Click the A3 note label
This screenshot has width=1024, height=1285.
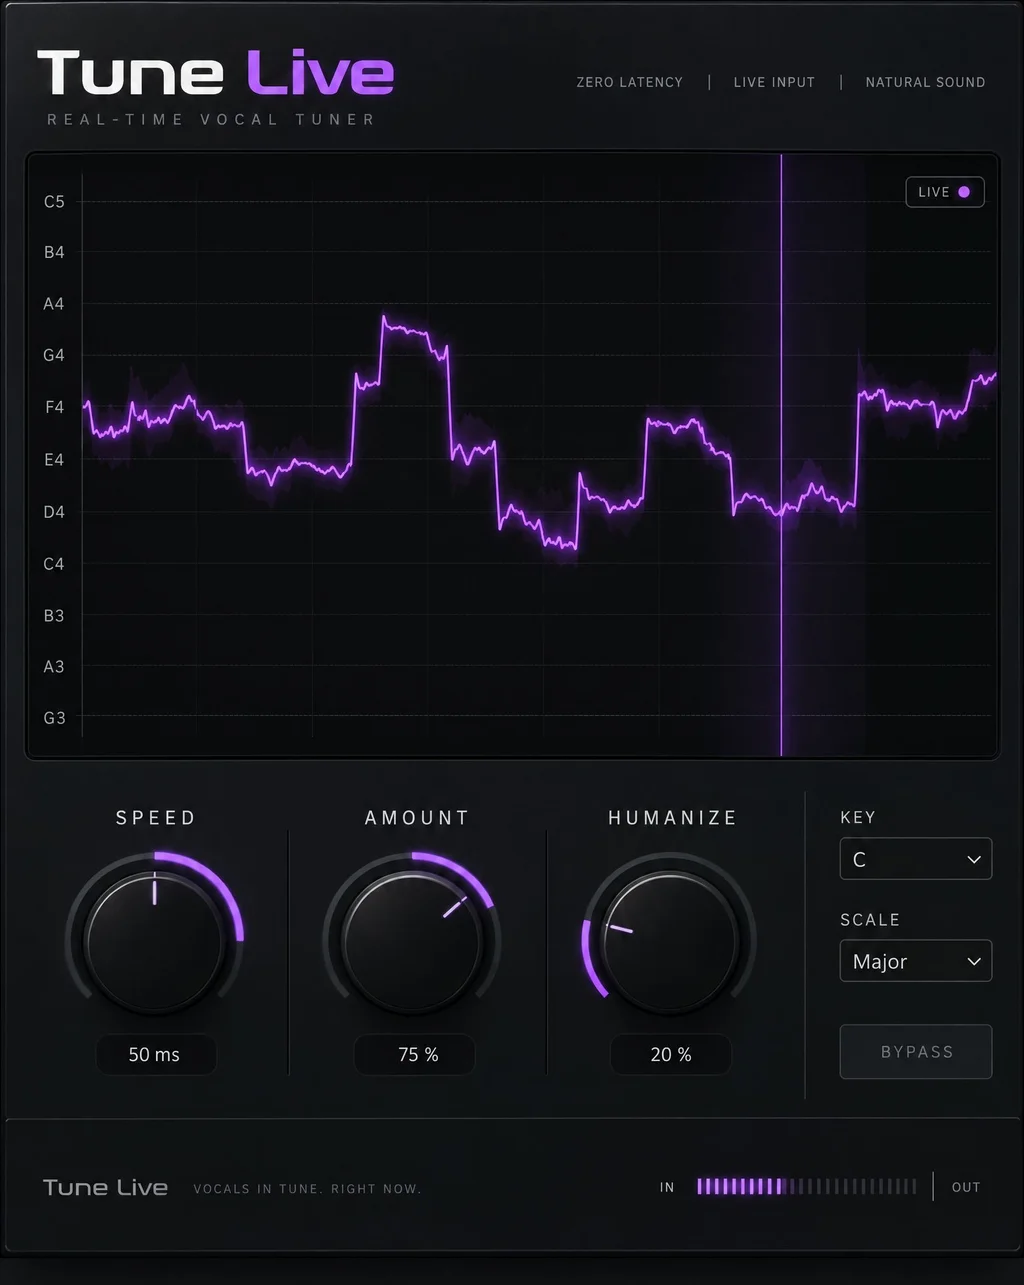54,666
